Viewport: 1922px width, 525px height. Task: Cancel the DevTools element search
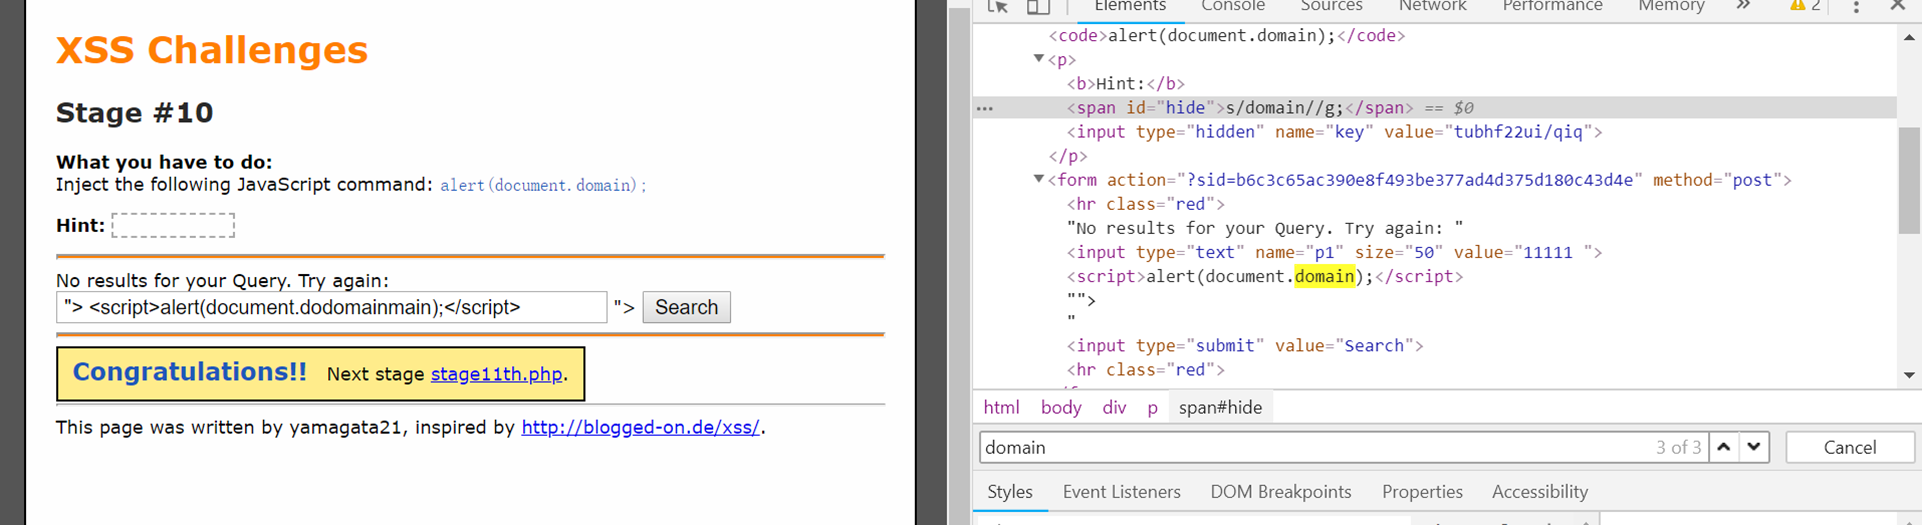click(x=1849, y=447)
